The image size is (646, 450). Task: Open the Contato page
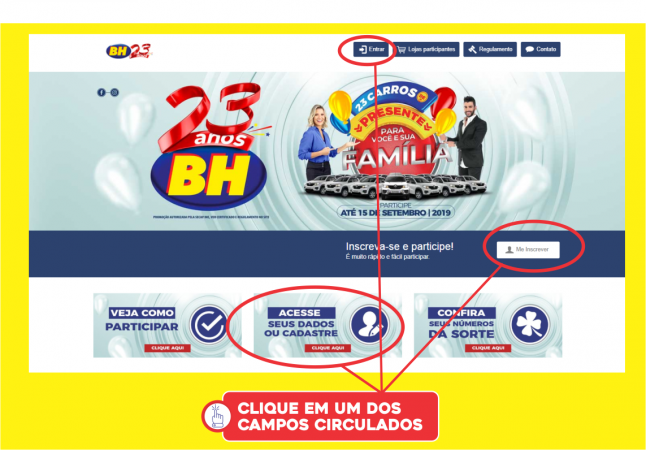point(541,49)
